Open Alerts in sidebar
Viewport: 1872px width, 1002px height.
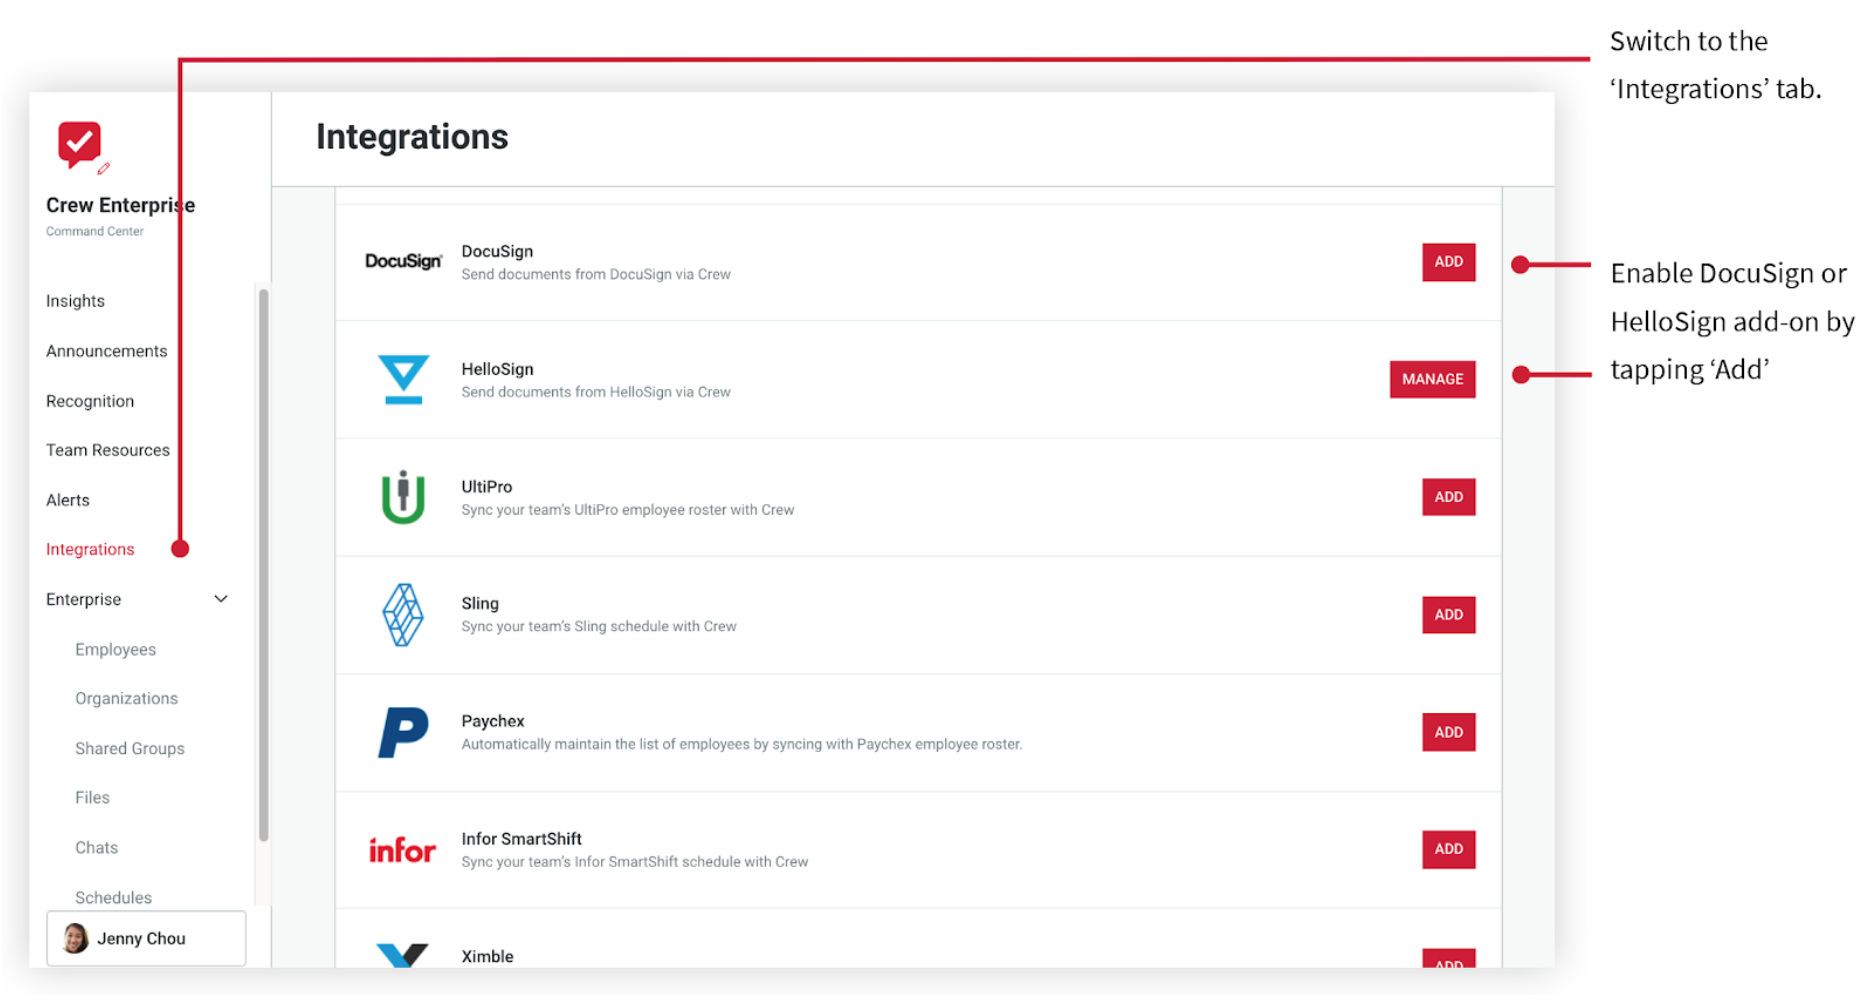click(x=68, y=500)
